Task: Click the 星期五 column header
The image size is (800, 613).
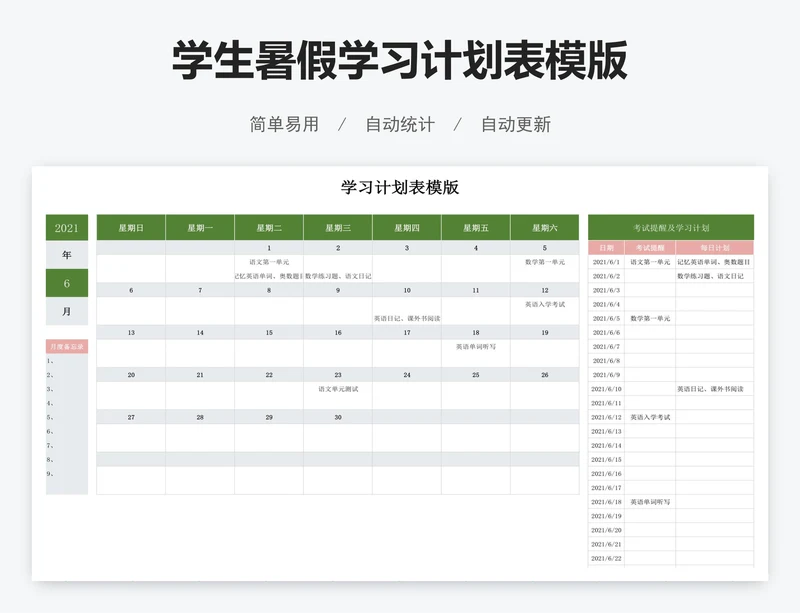Action: (x=476, y=228)
